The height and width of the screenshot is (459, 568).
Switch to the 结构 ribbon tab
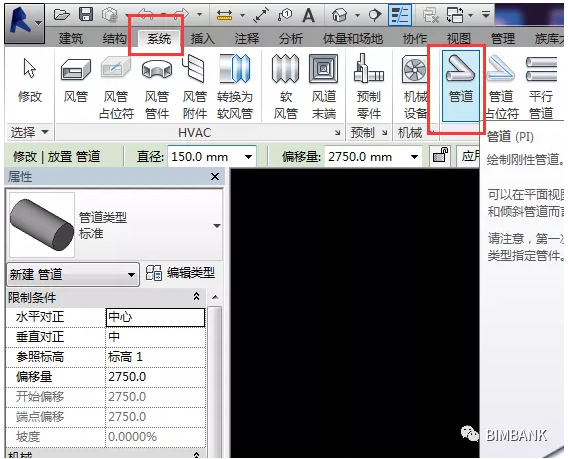tap(114, 38)
